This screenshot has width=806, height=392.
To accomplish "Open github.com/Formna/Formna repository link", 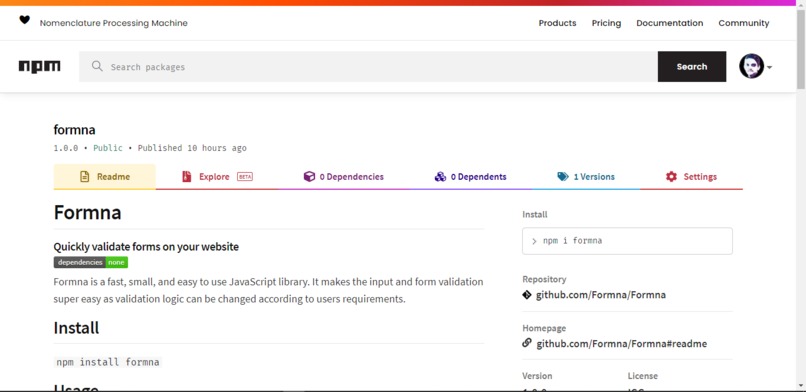I will coord(601,295).
